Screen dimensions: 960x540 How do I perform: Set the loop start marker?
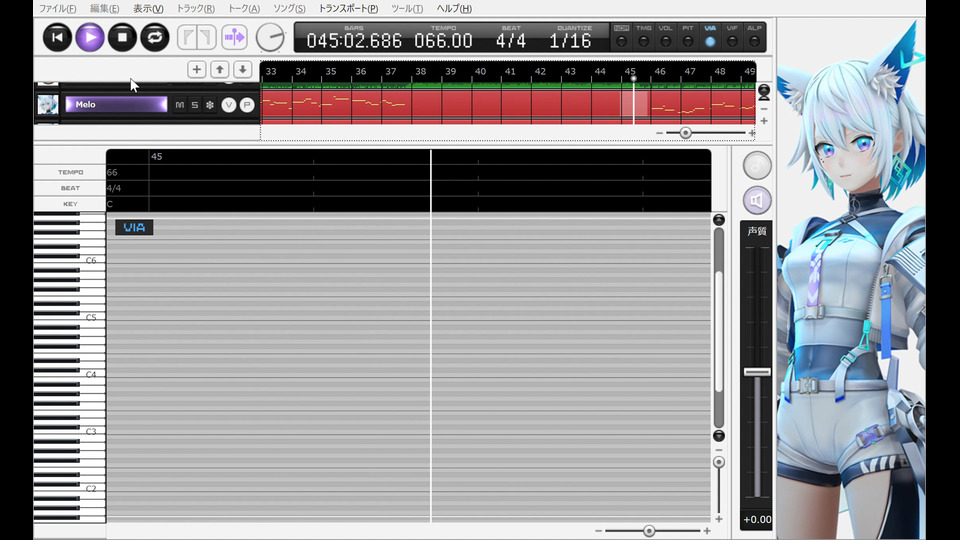[x=187, y=37]
